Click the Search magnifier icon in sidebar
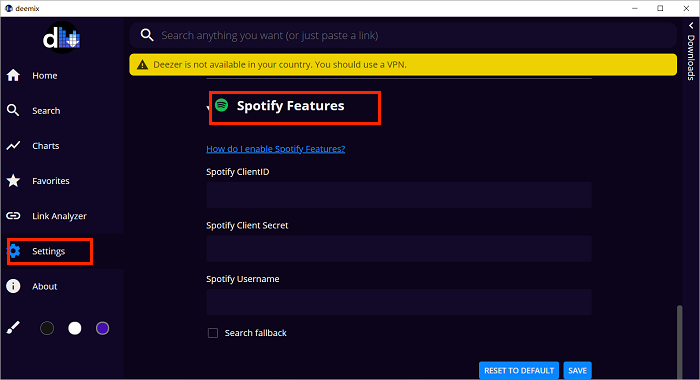 point(13,110)
